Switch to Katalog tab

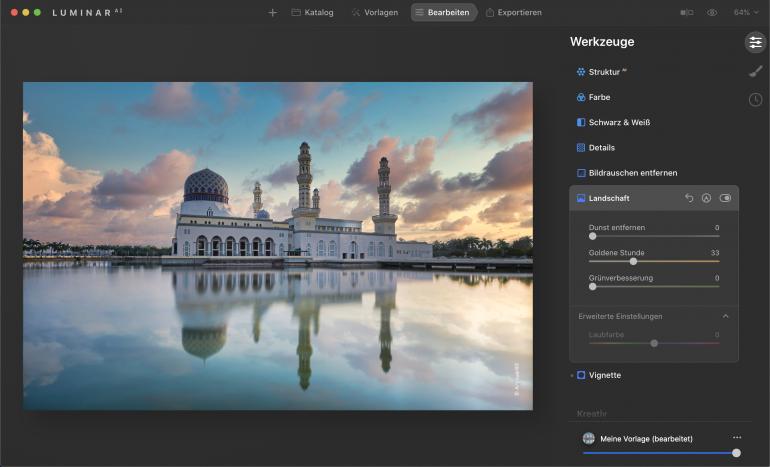point(312,12)
